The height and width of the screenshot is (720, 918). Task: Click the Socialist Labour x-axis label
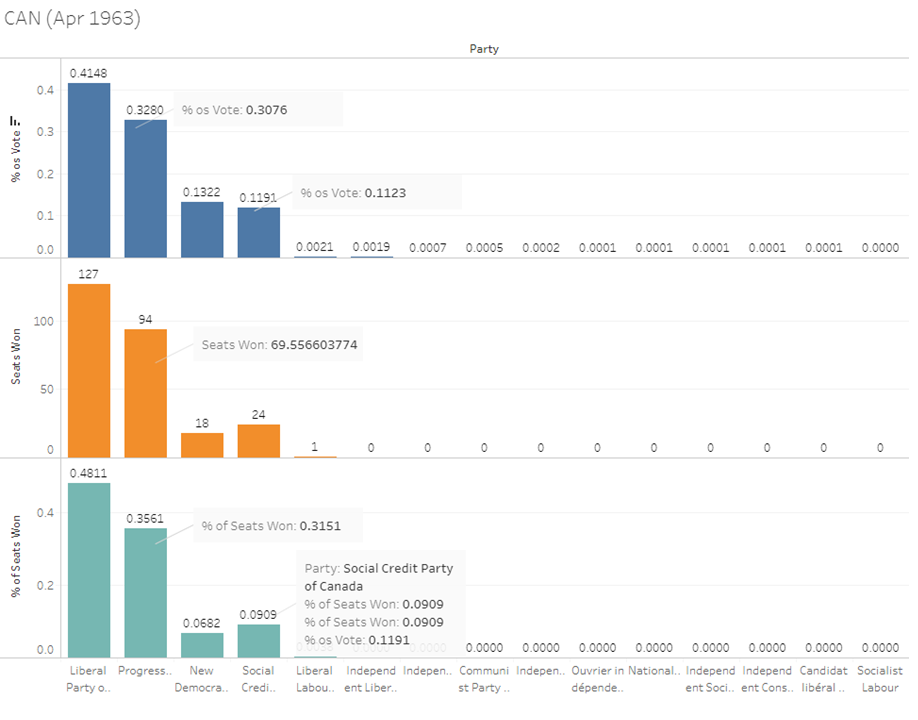(x=880, y=678)
